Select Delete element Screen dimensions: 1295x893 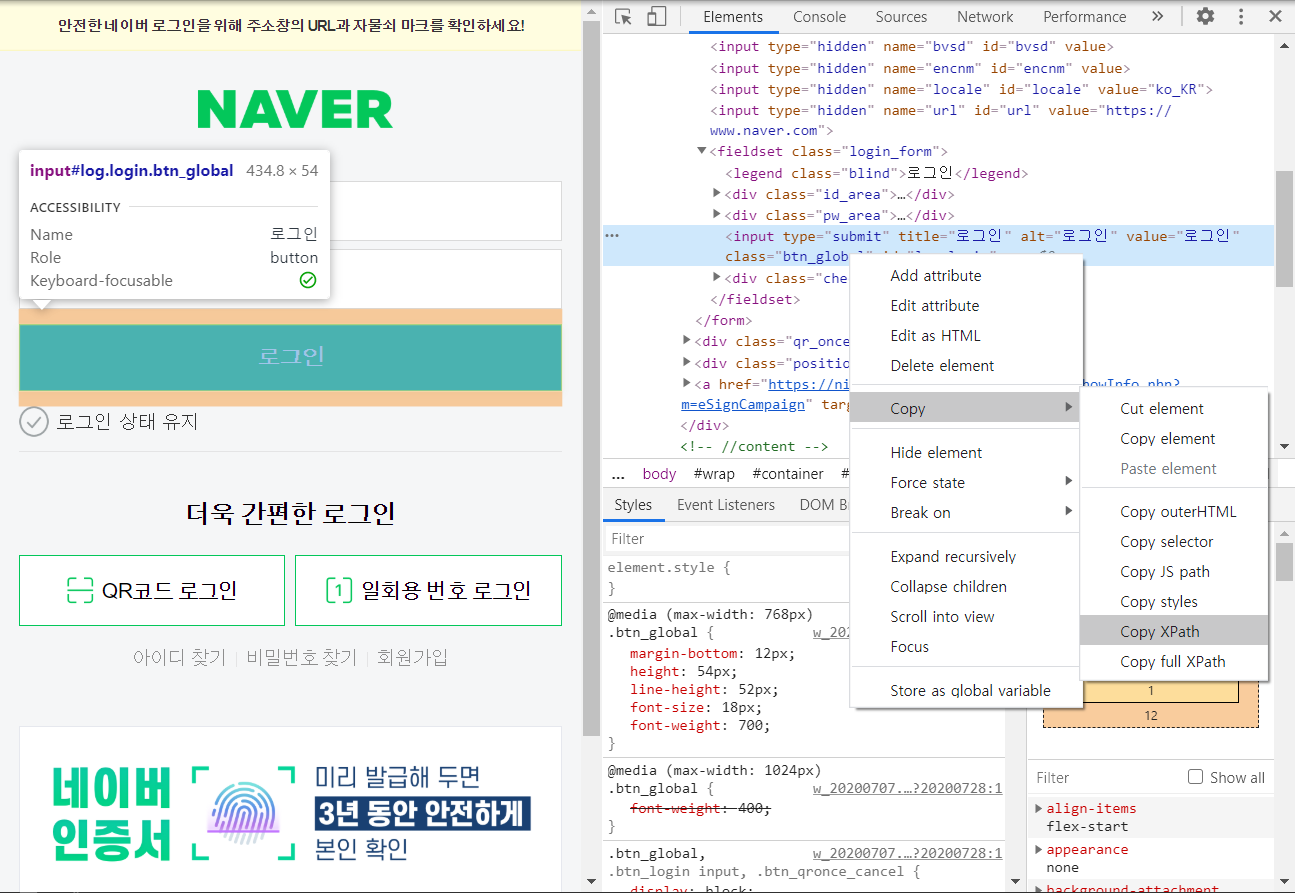[x=966, y=365]
